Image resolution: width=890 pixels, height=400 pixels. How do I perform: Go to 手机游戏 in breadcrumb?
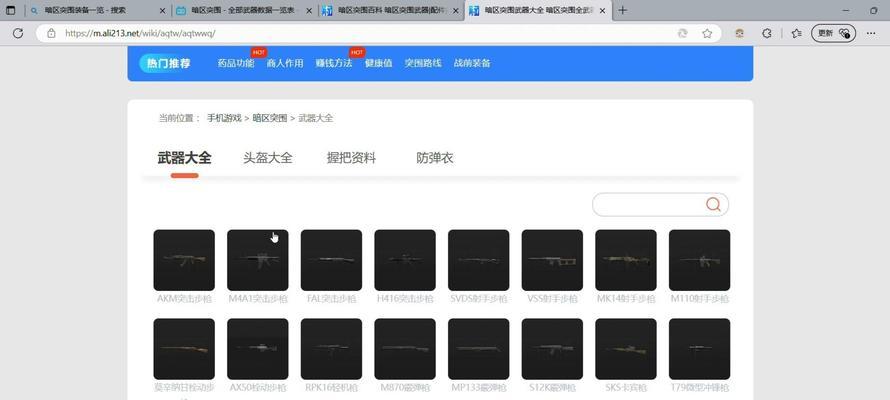[224, 118]
